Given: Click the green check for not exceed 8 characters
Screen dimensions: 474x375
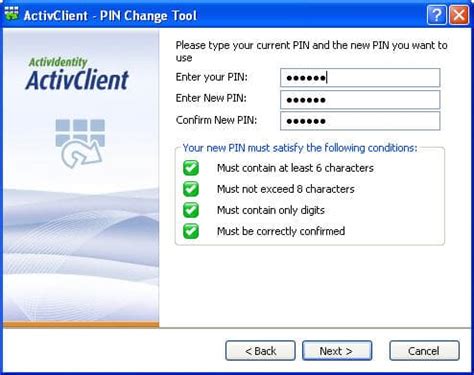Looking at the screenshot, I should pyautogui.click(x=191, y=189).
